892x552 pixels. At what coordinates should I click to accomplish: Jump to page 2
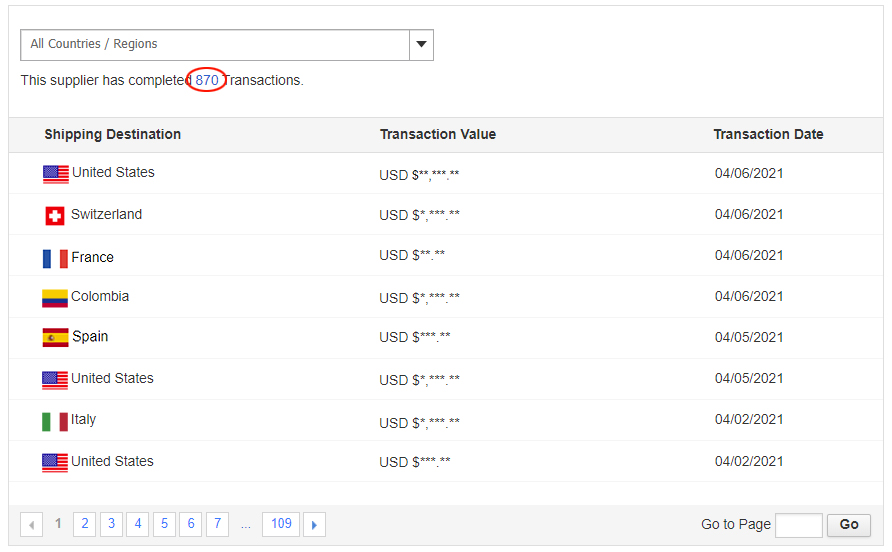(85, 523)
